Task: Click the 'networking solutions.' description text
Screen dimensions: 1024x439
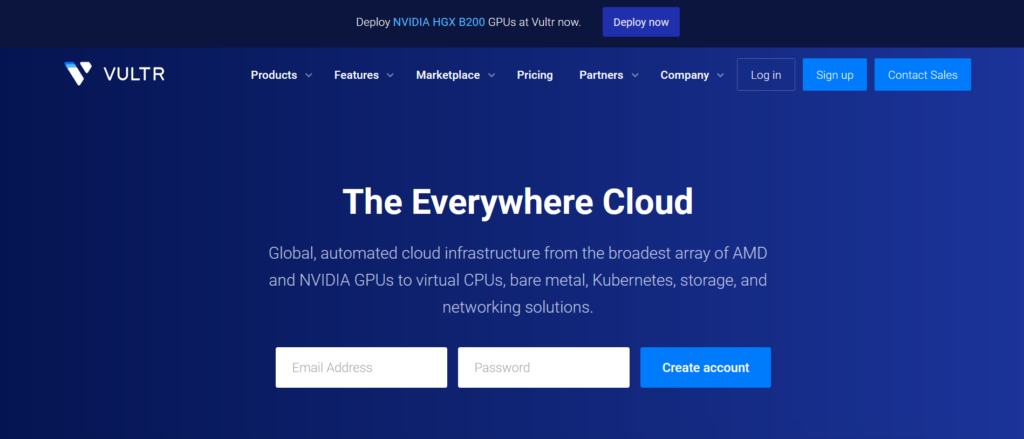Action: pos(517,307)
